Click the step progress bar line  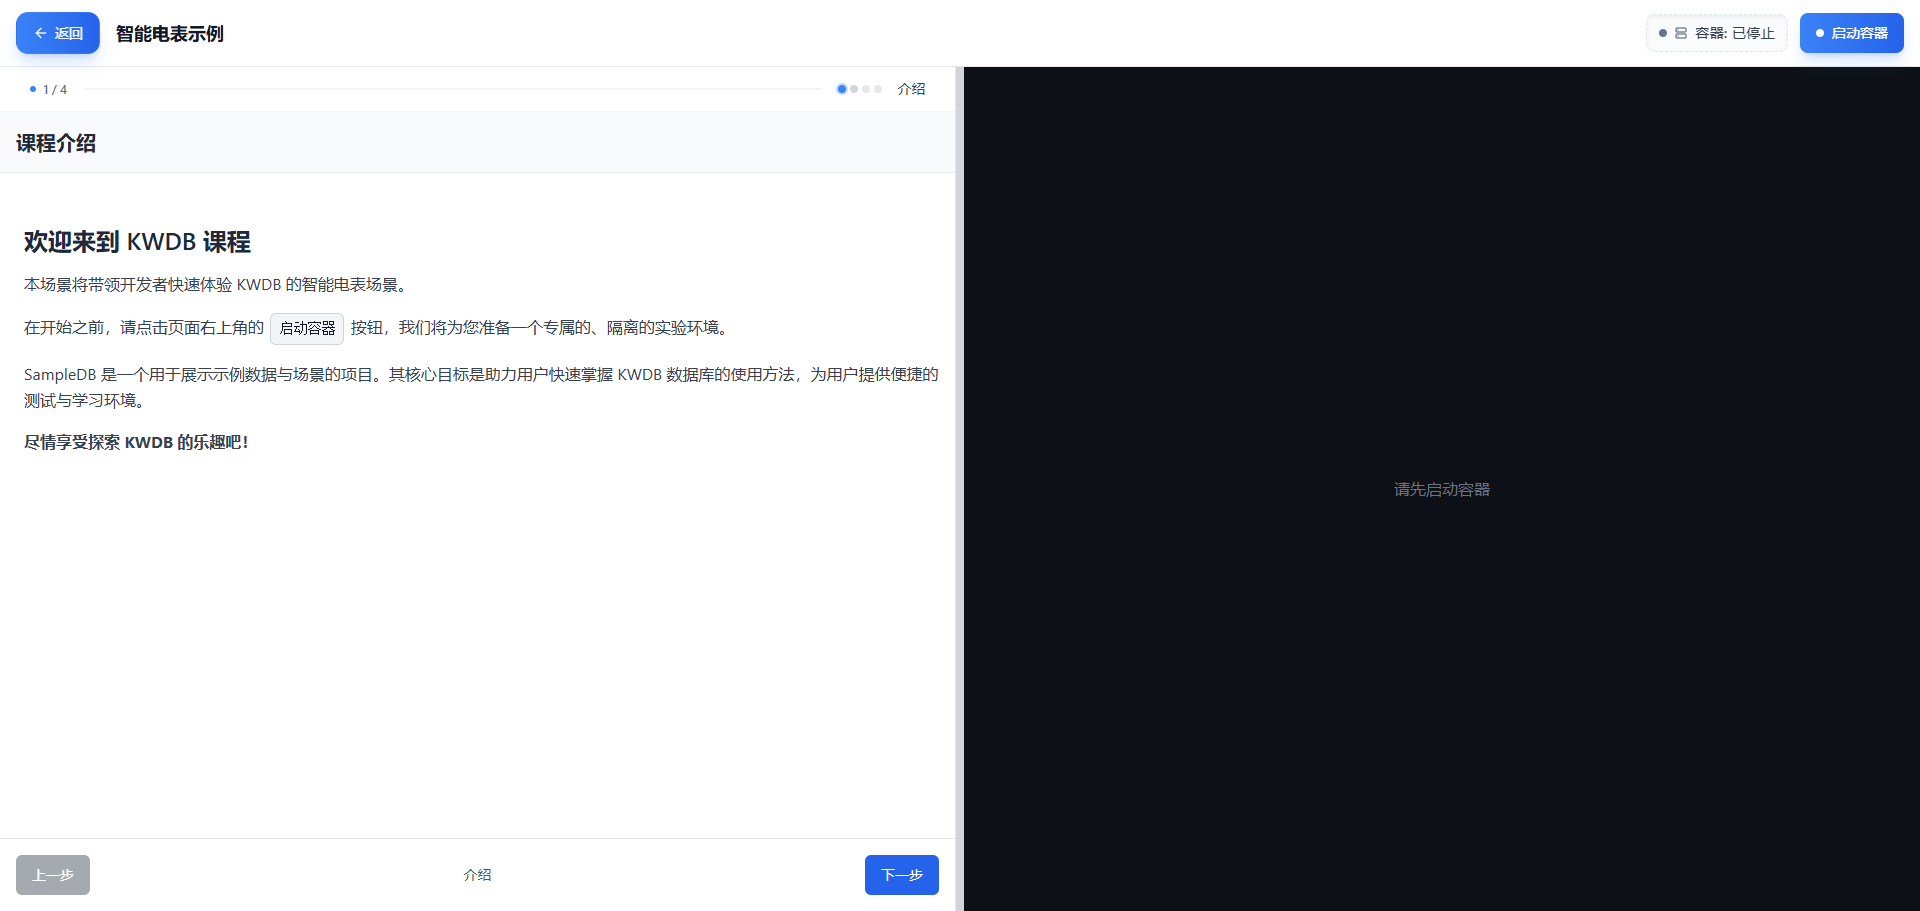coord(452,89)
